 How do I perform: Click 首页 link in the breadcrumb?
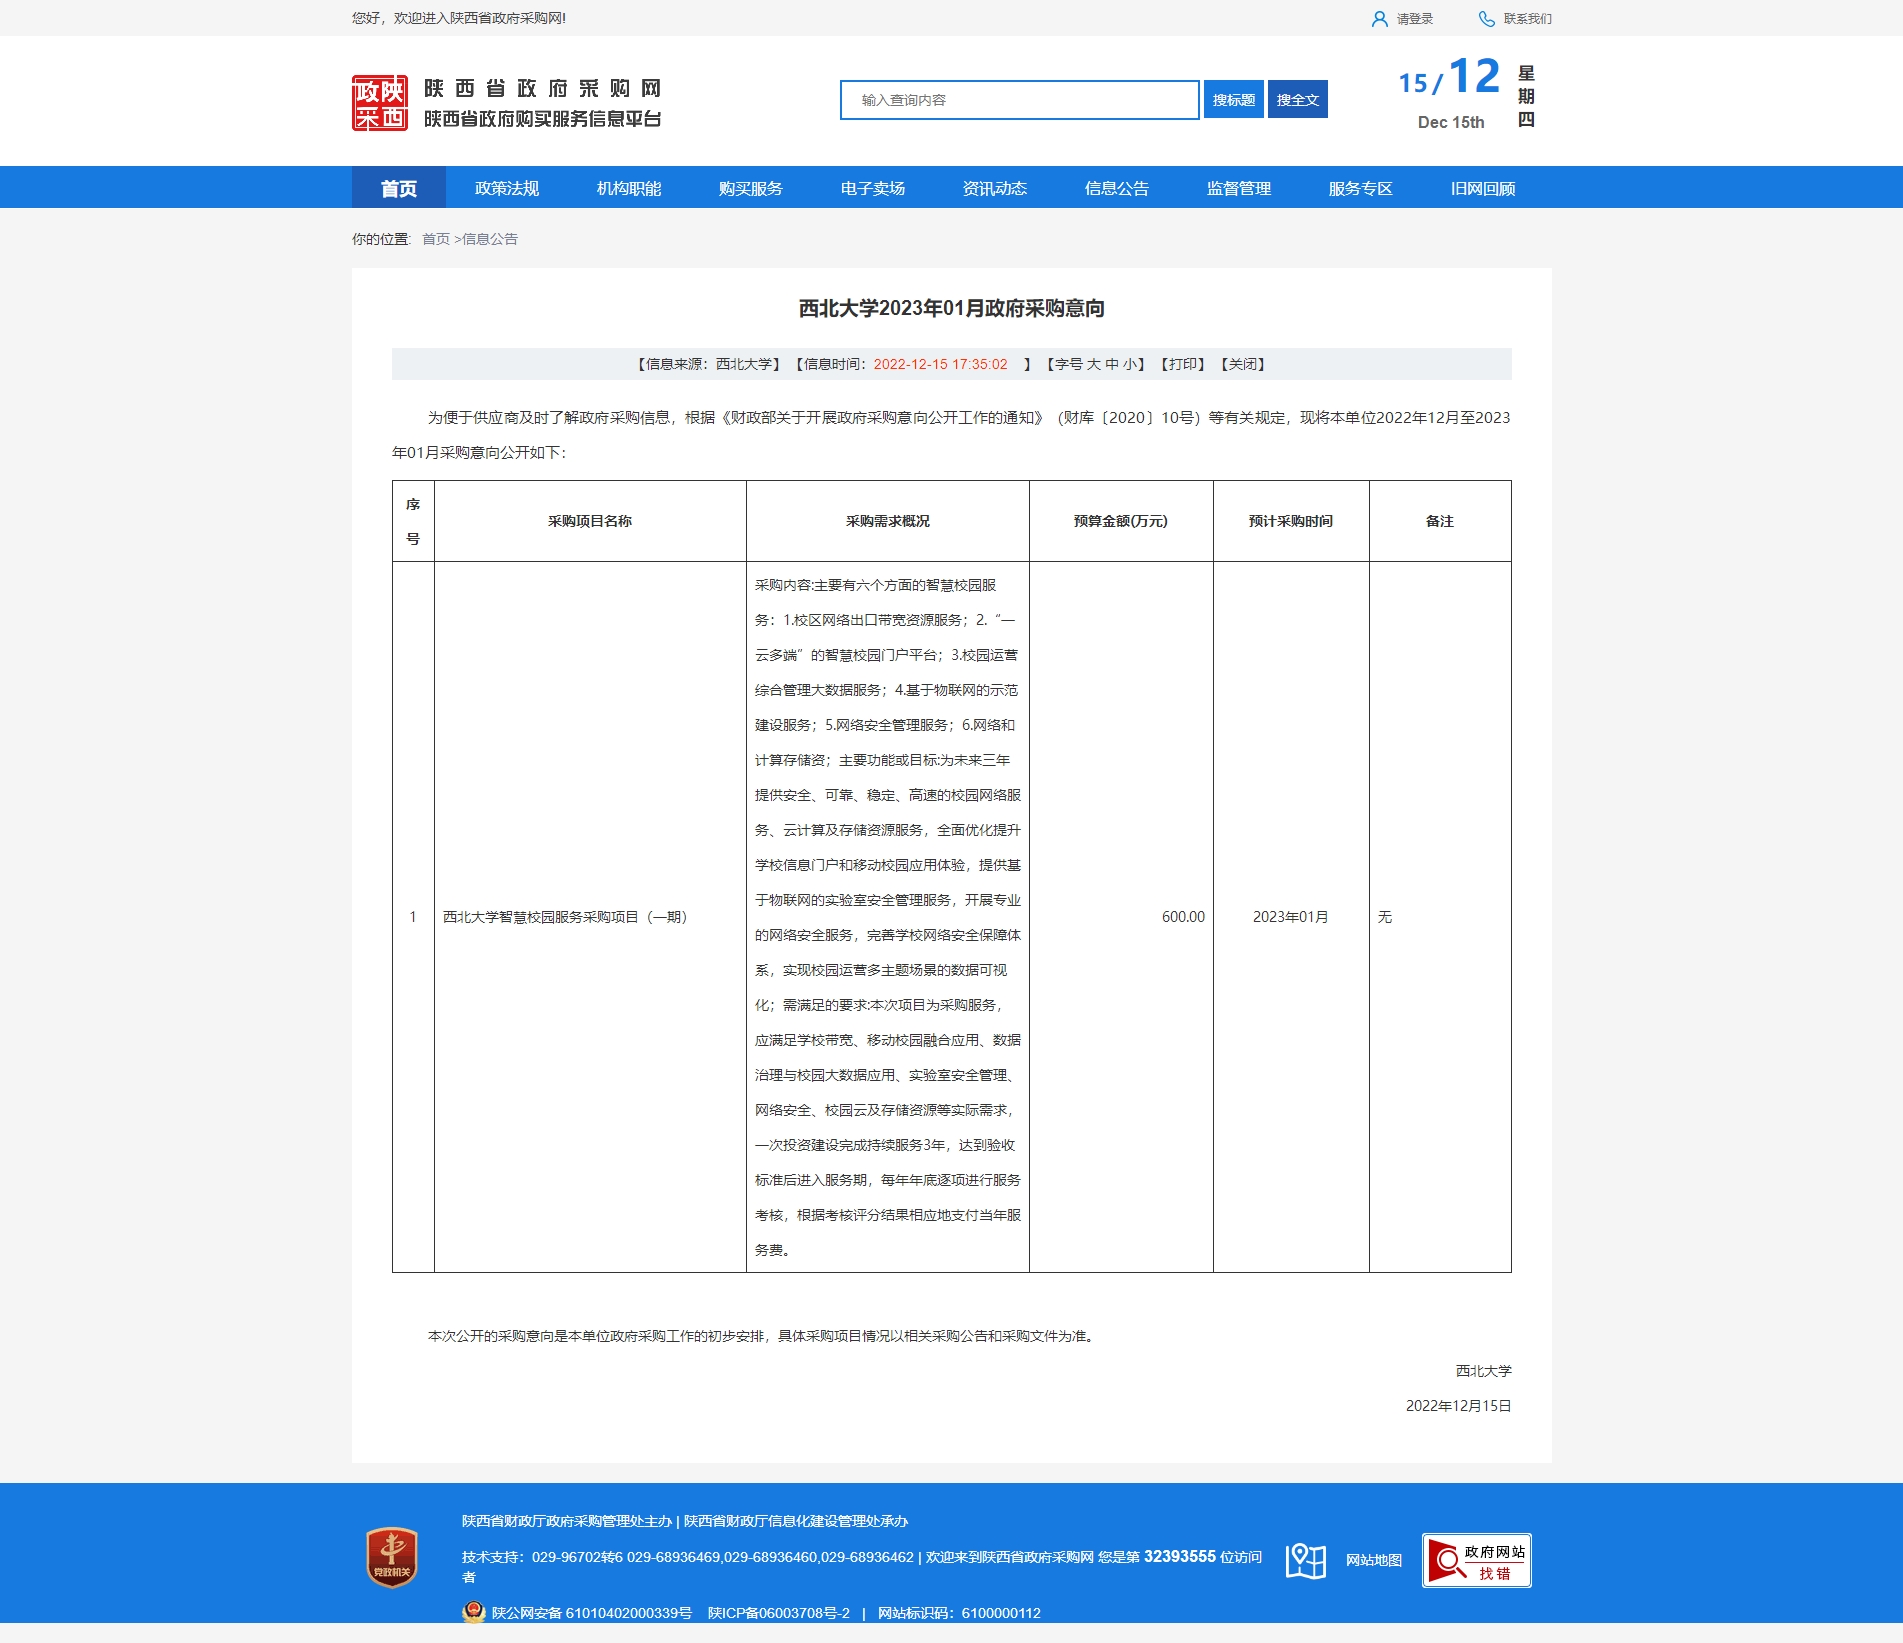coord(435,239)
